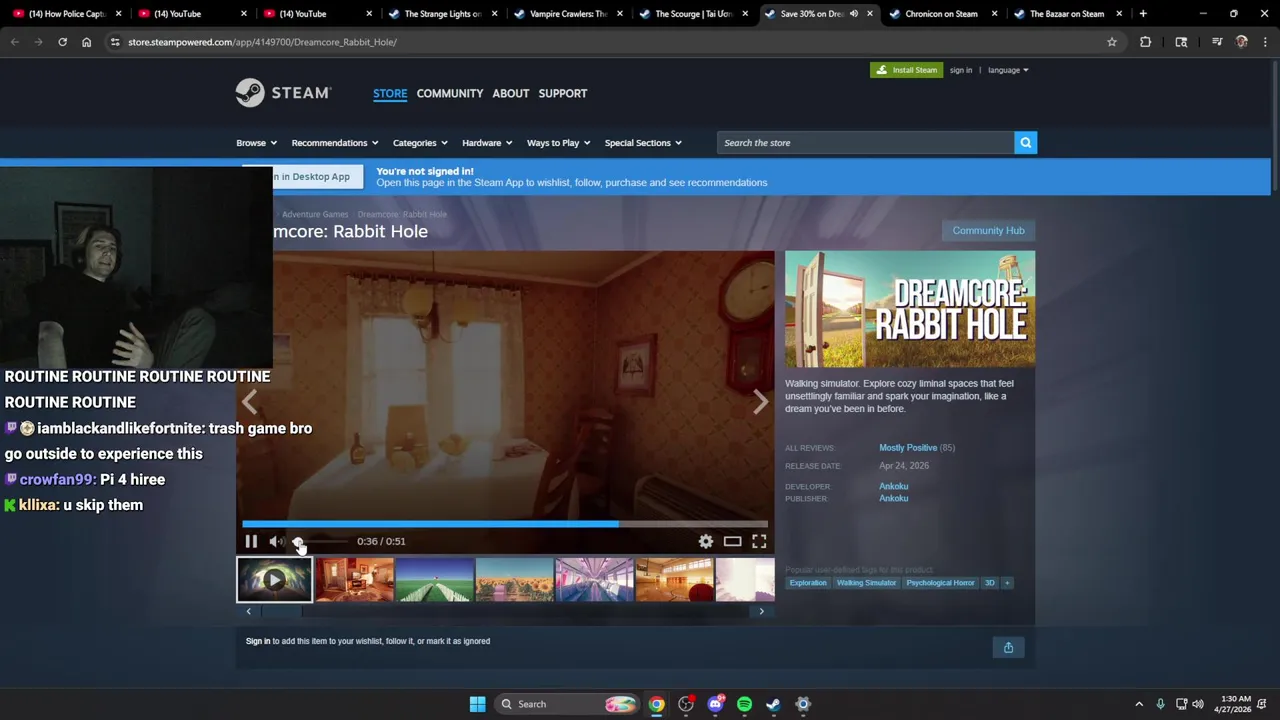Switch to the Chronicon on Steam tab
Image resolution: width=1280 pixels, height=720 pixels.
[940, 14]
